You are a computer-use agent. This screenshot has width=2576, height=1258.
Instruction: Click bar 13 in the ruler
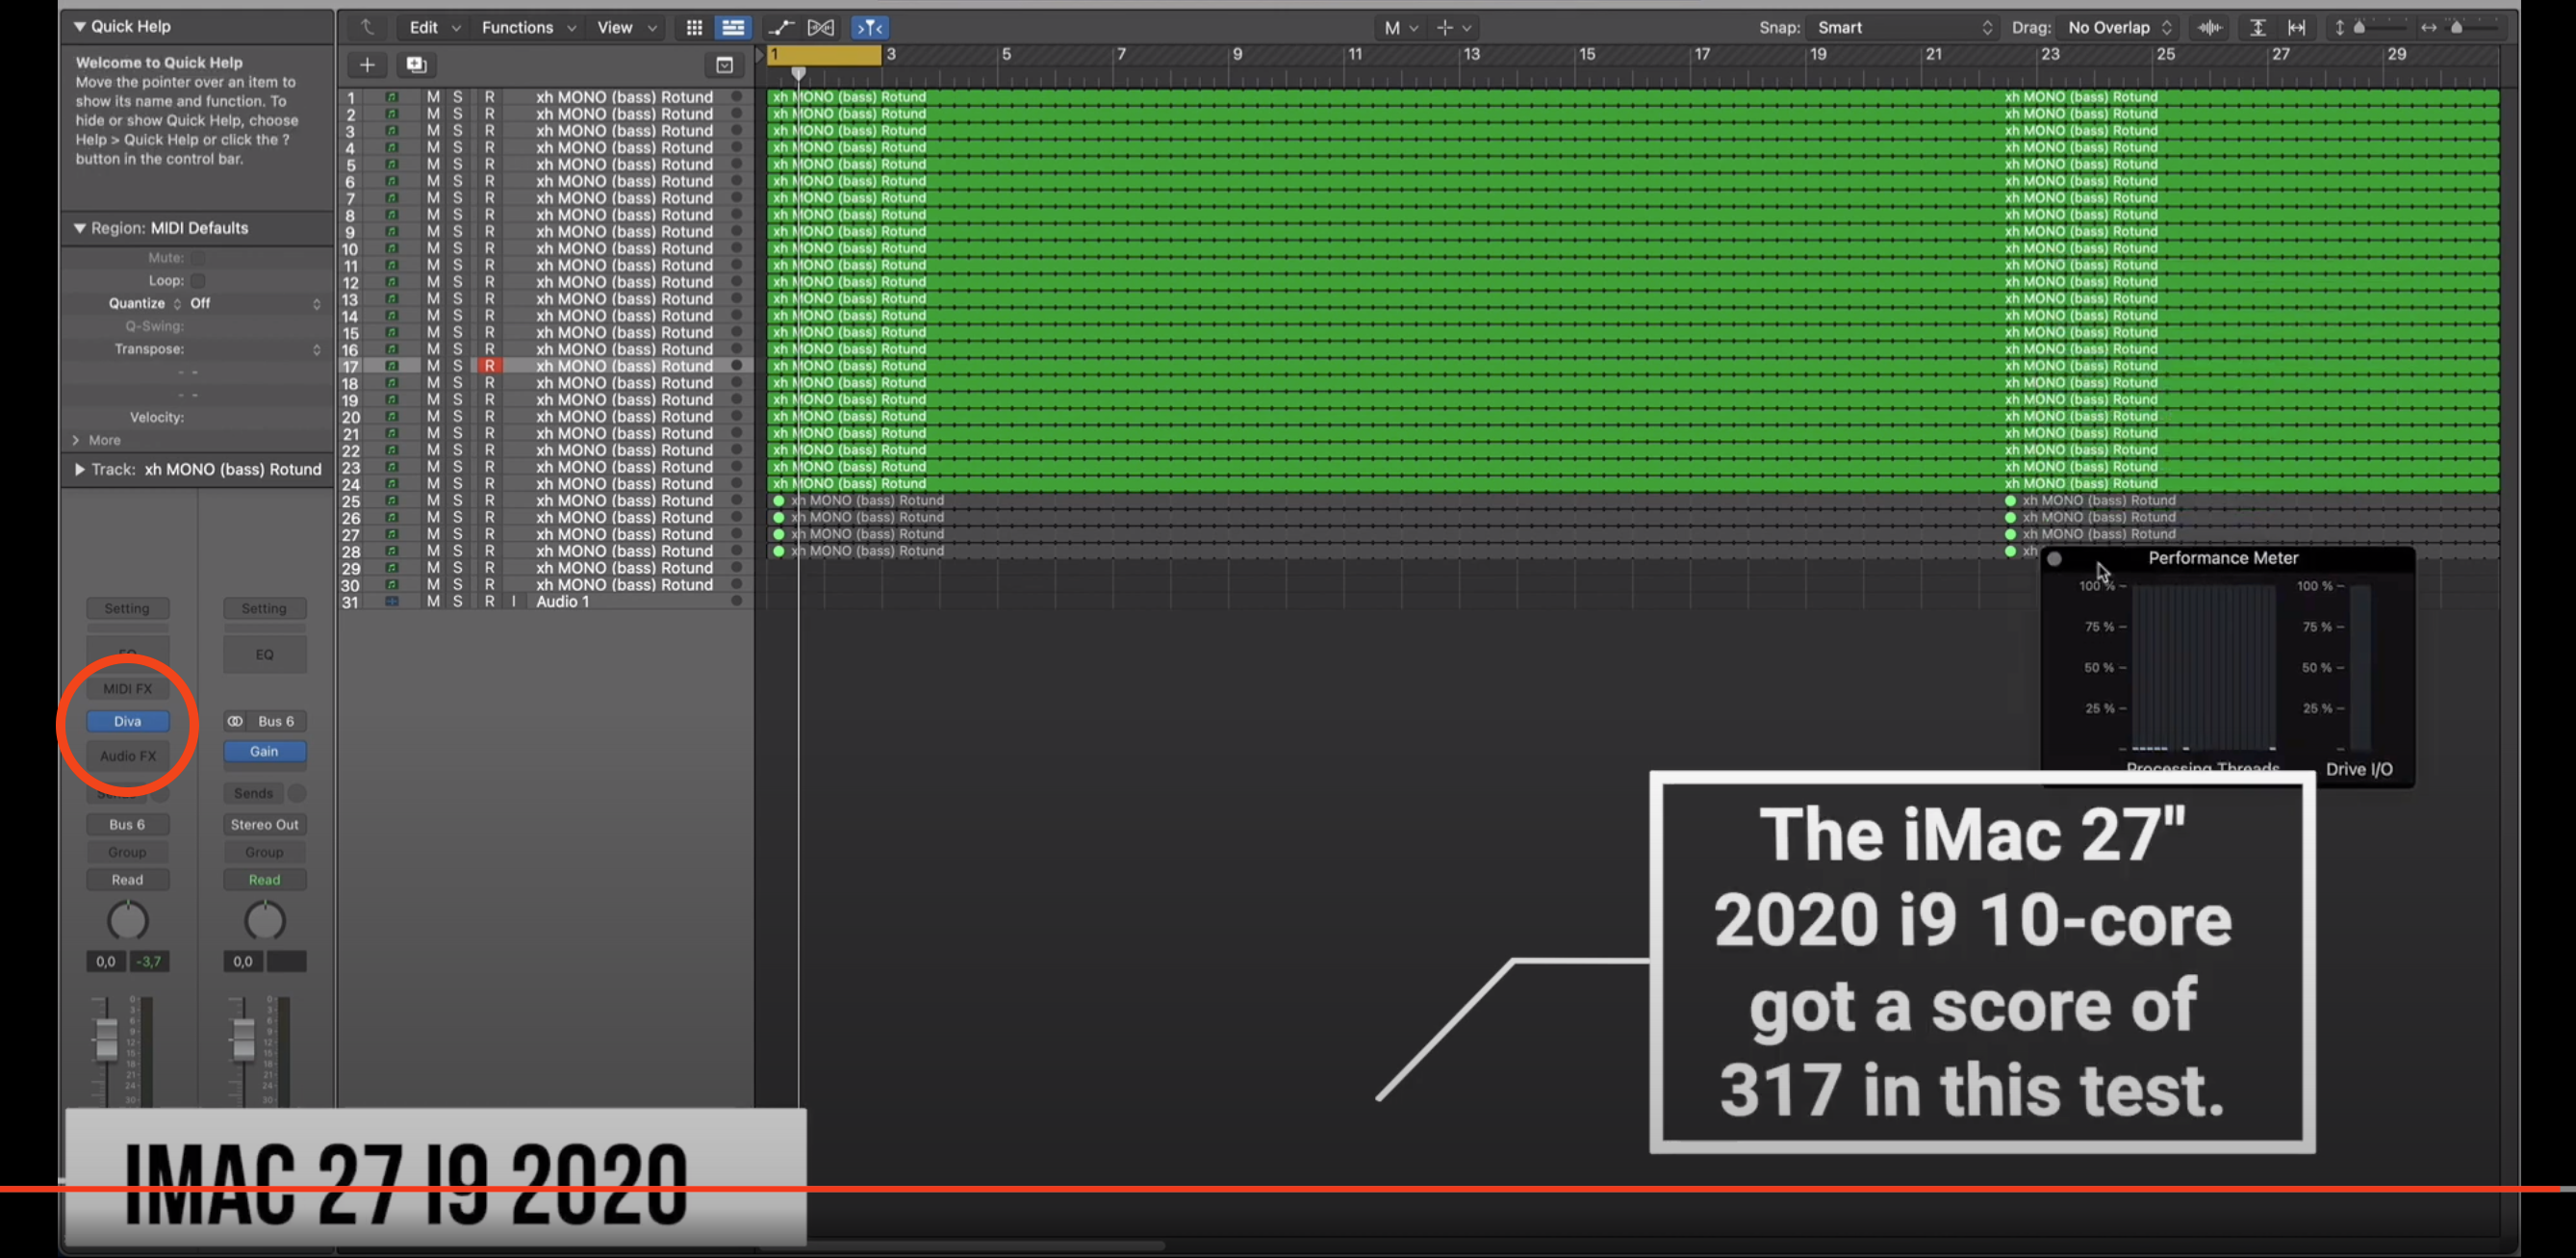[x=1471, y=55]
